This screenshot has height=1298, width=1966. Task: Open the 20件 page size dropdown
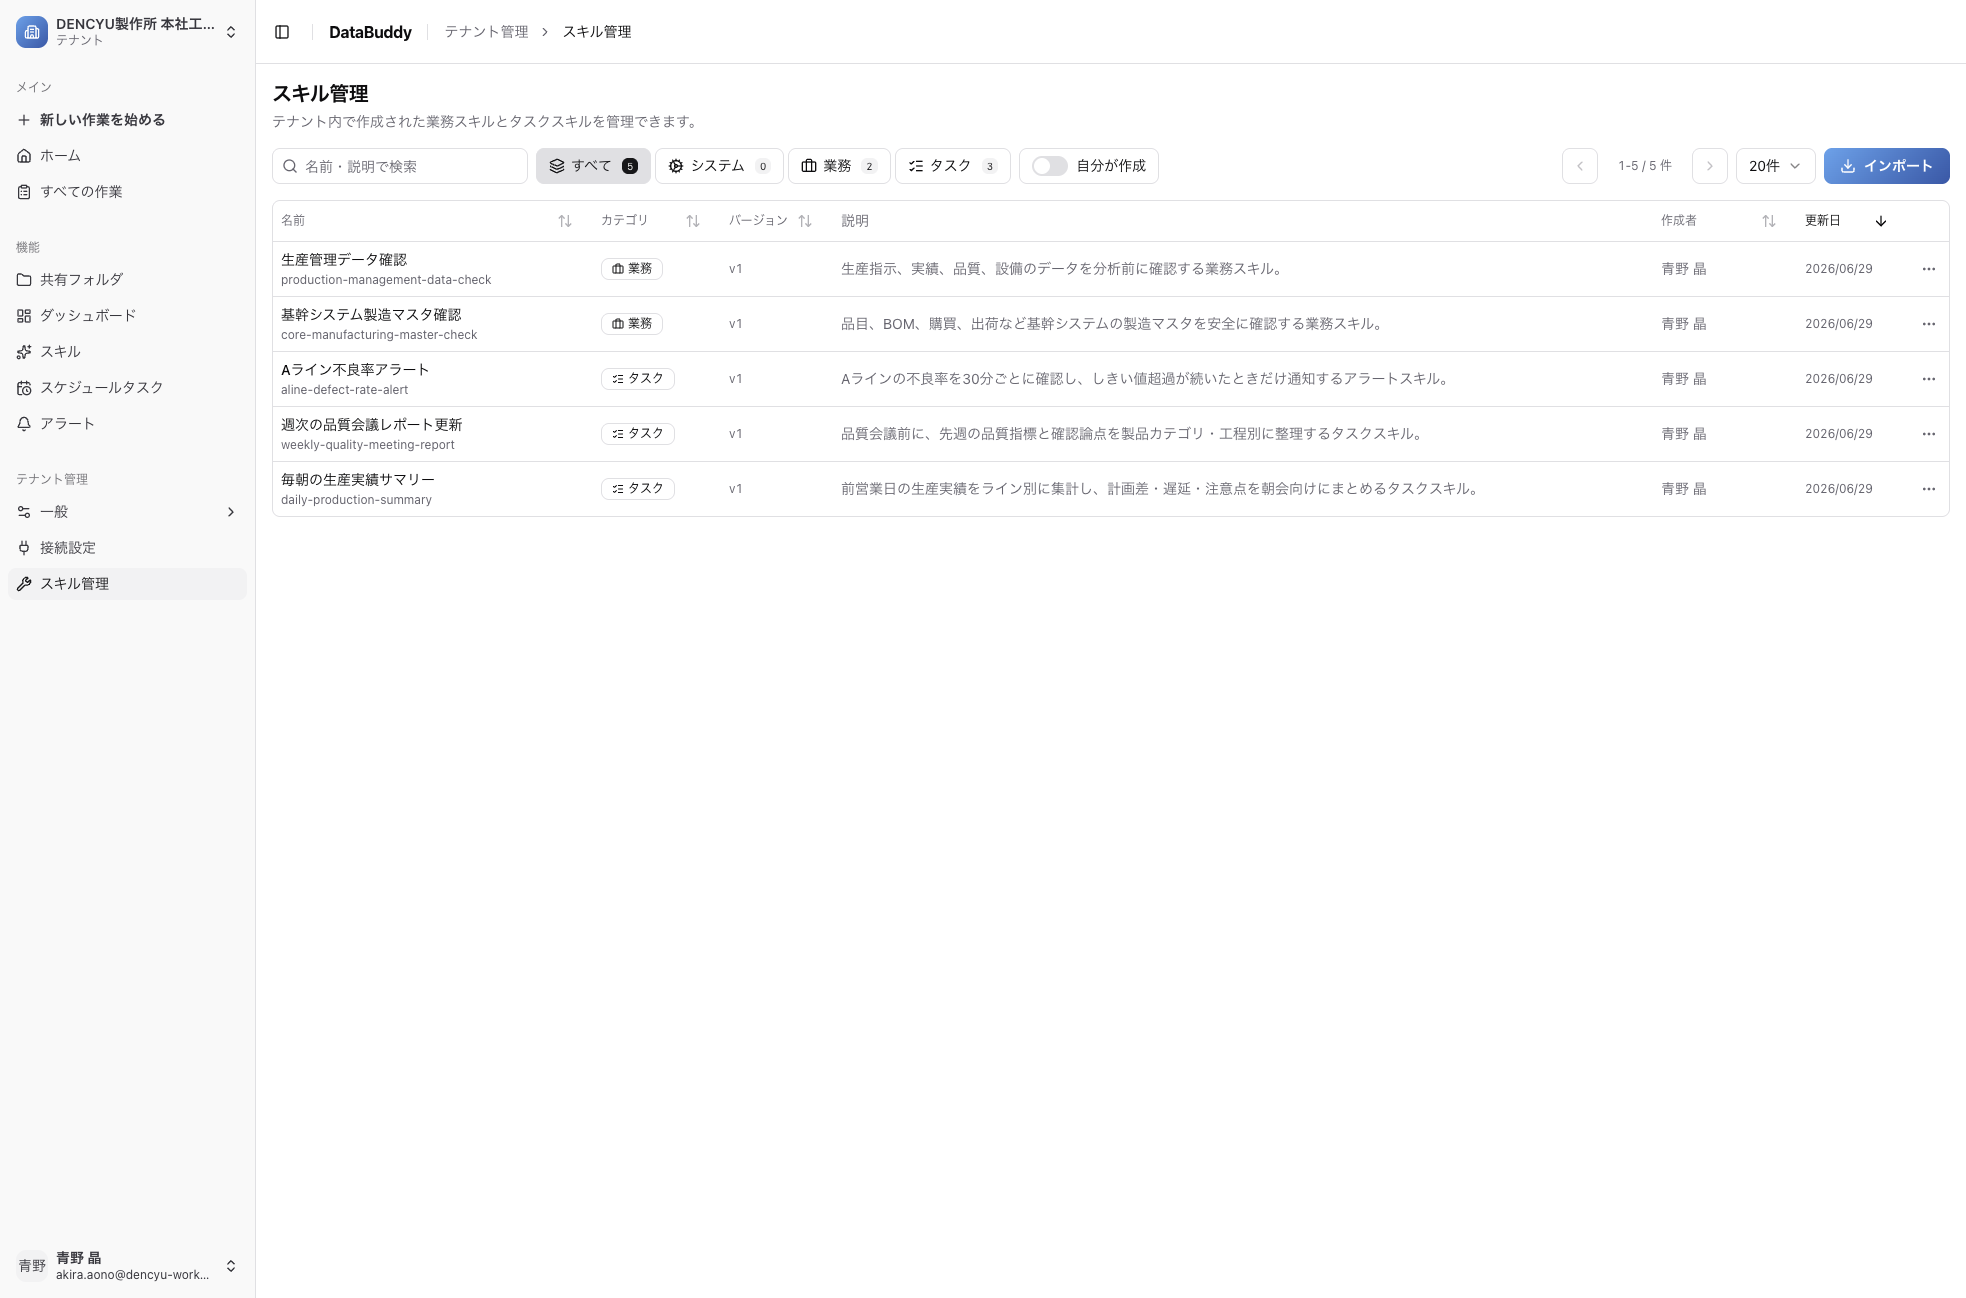(x=1776, y=166)
